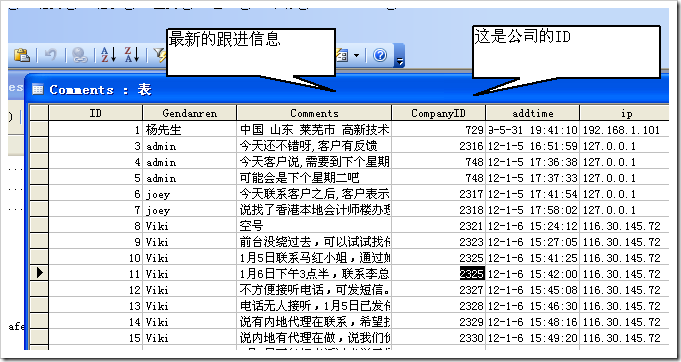Image resolution: width=681 pixels, height=362 pixels.
Task: Click comment starting 今天客户说,需要到下个星期
Action: [x=314, y=162]
